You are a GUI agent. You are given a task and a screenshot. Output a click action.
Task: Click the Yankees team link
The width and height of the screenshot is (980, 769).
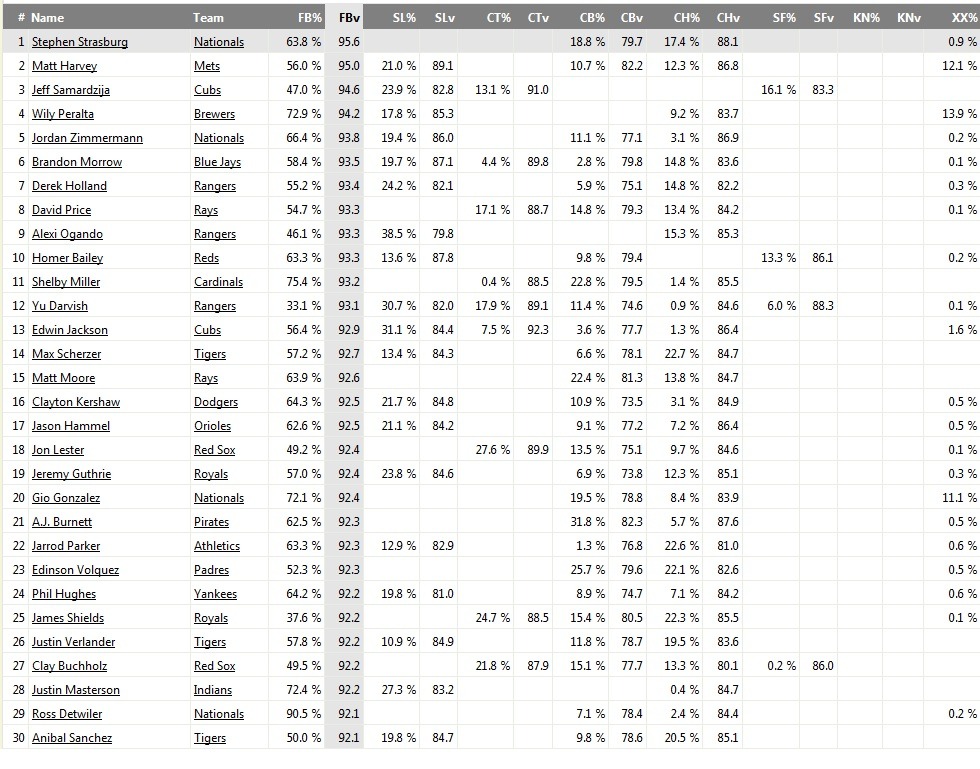click(x=216, y=594)
